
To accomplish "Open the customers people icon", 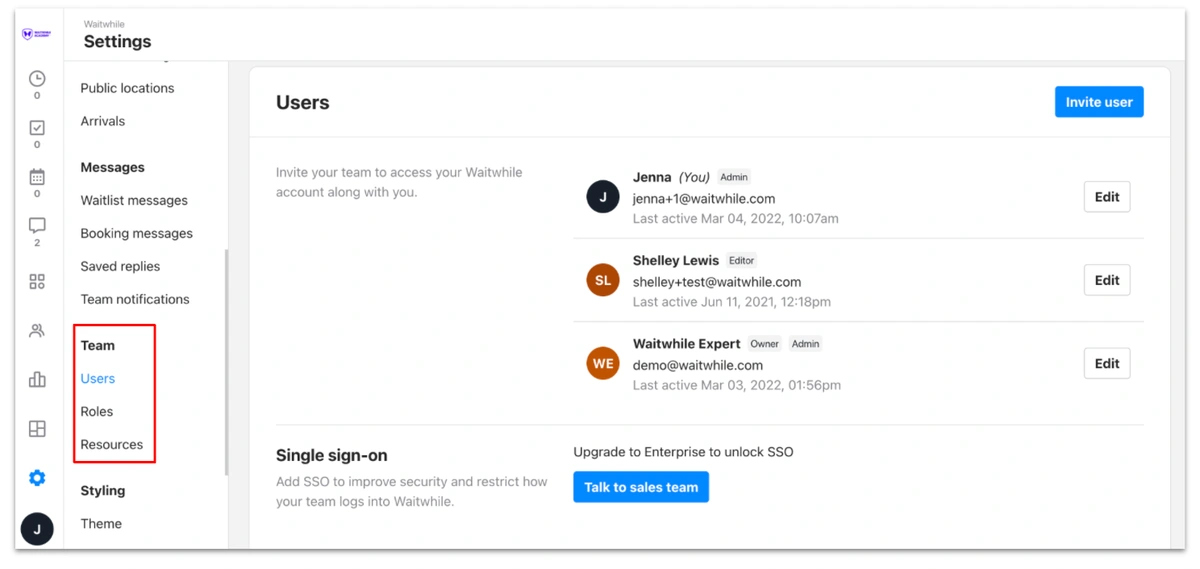I will click(x=37, y=331).
